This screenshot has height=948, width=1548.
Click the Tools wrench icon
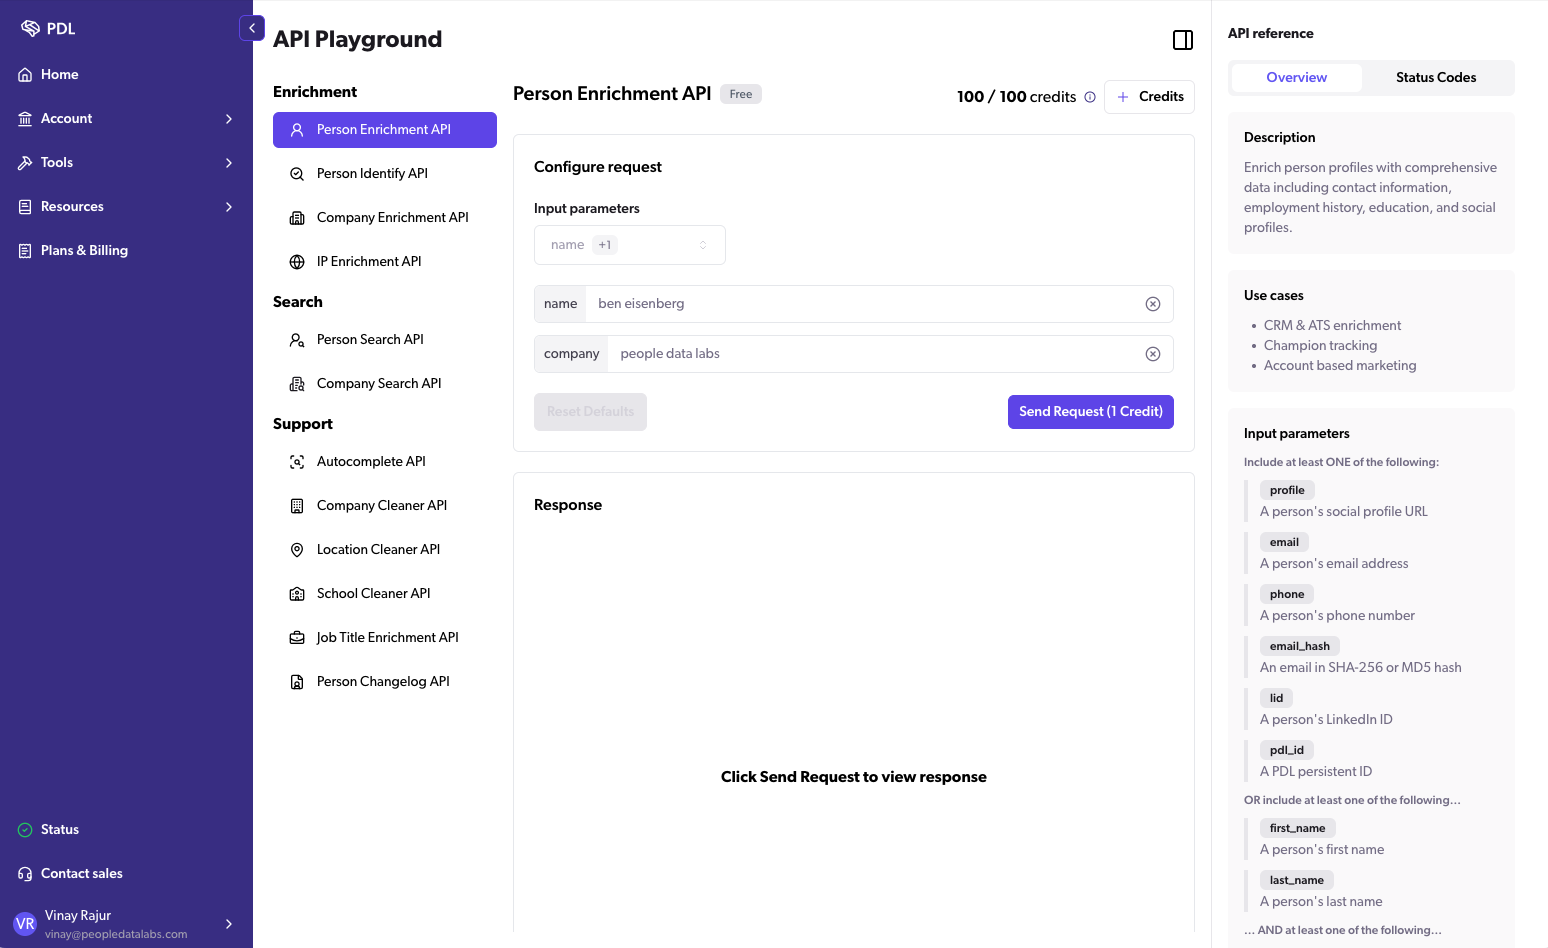coord(25,163)
